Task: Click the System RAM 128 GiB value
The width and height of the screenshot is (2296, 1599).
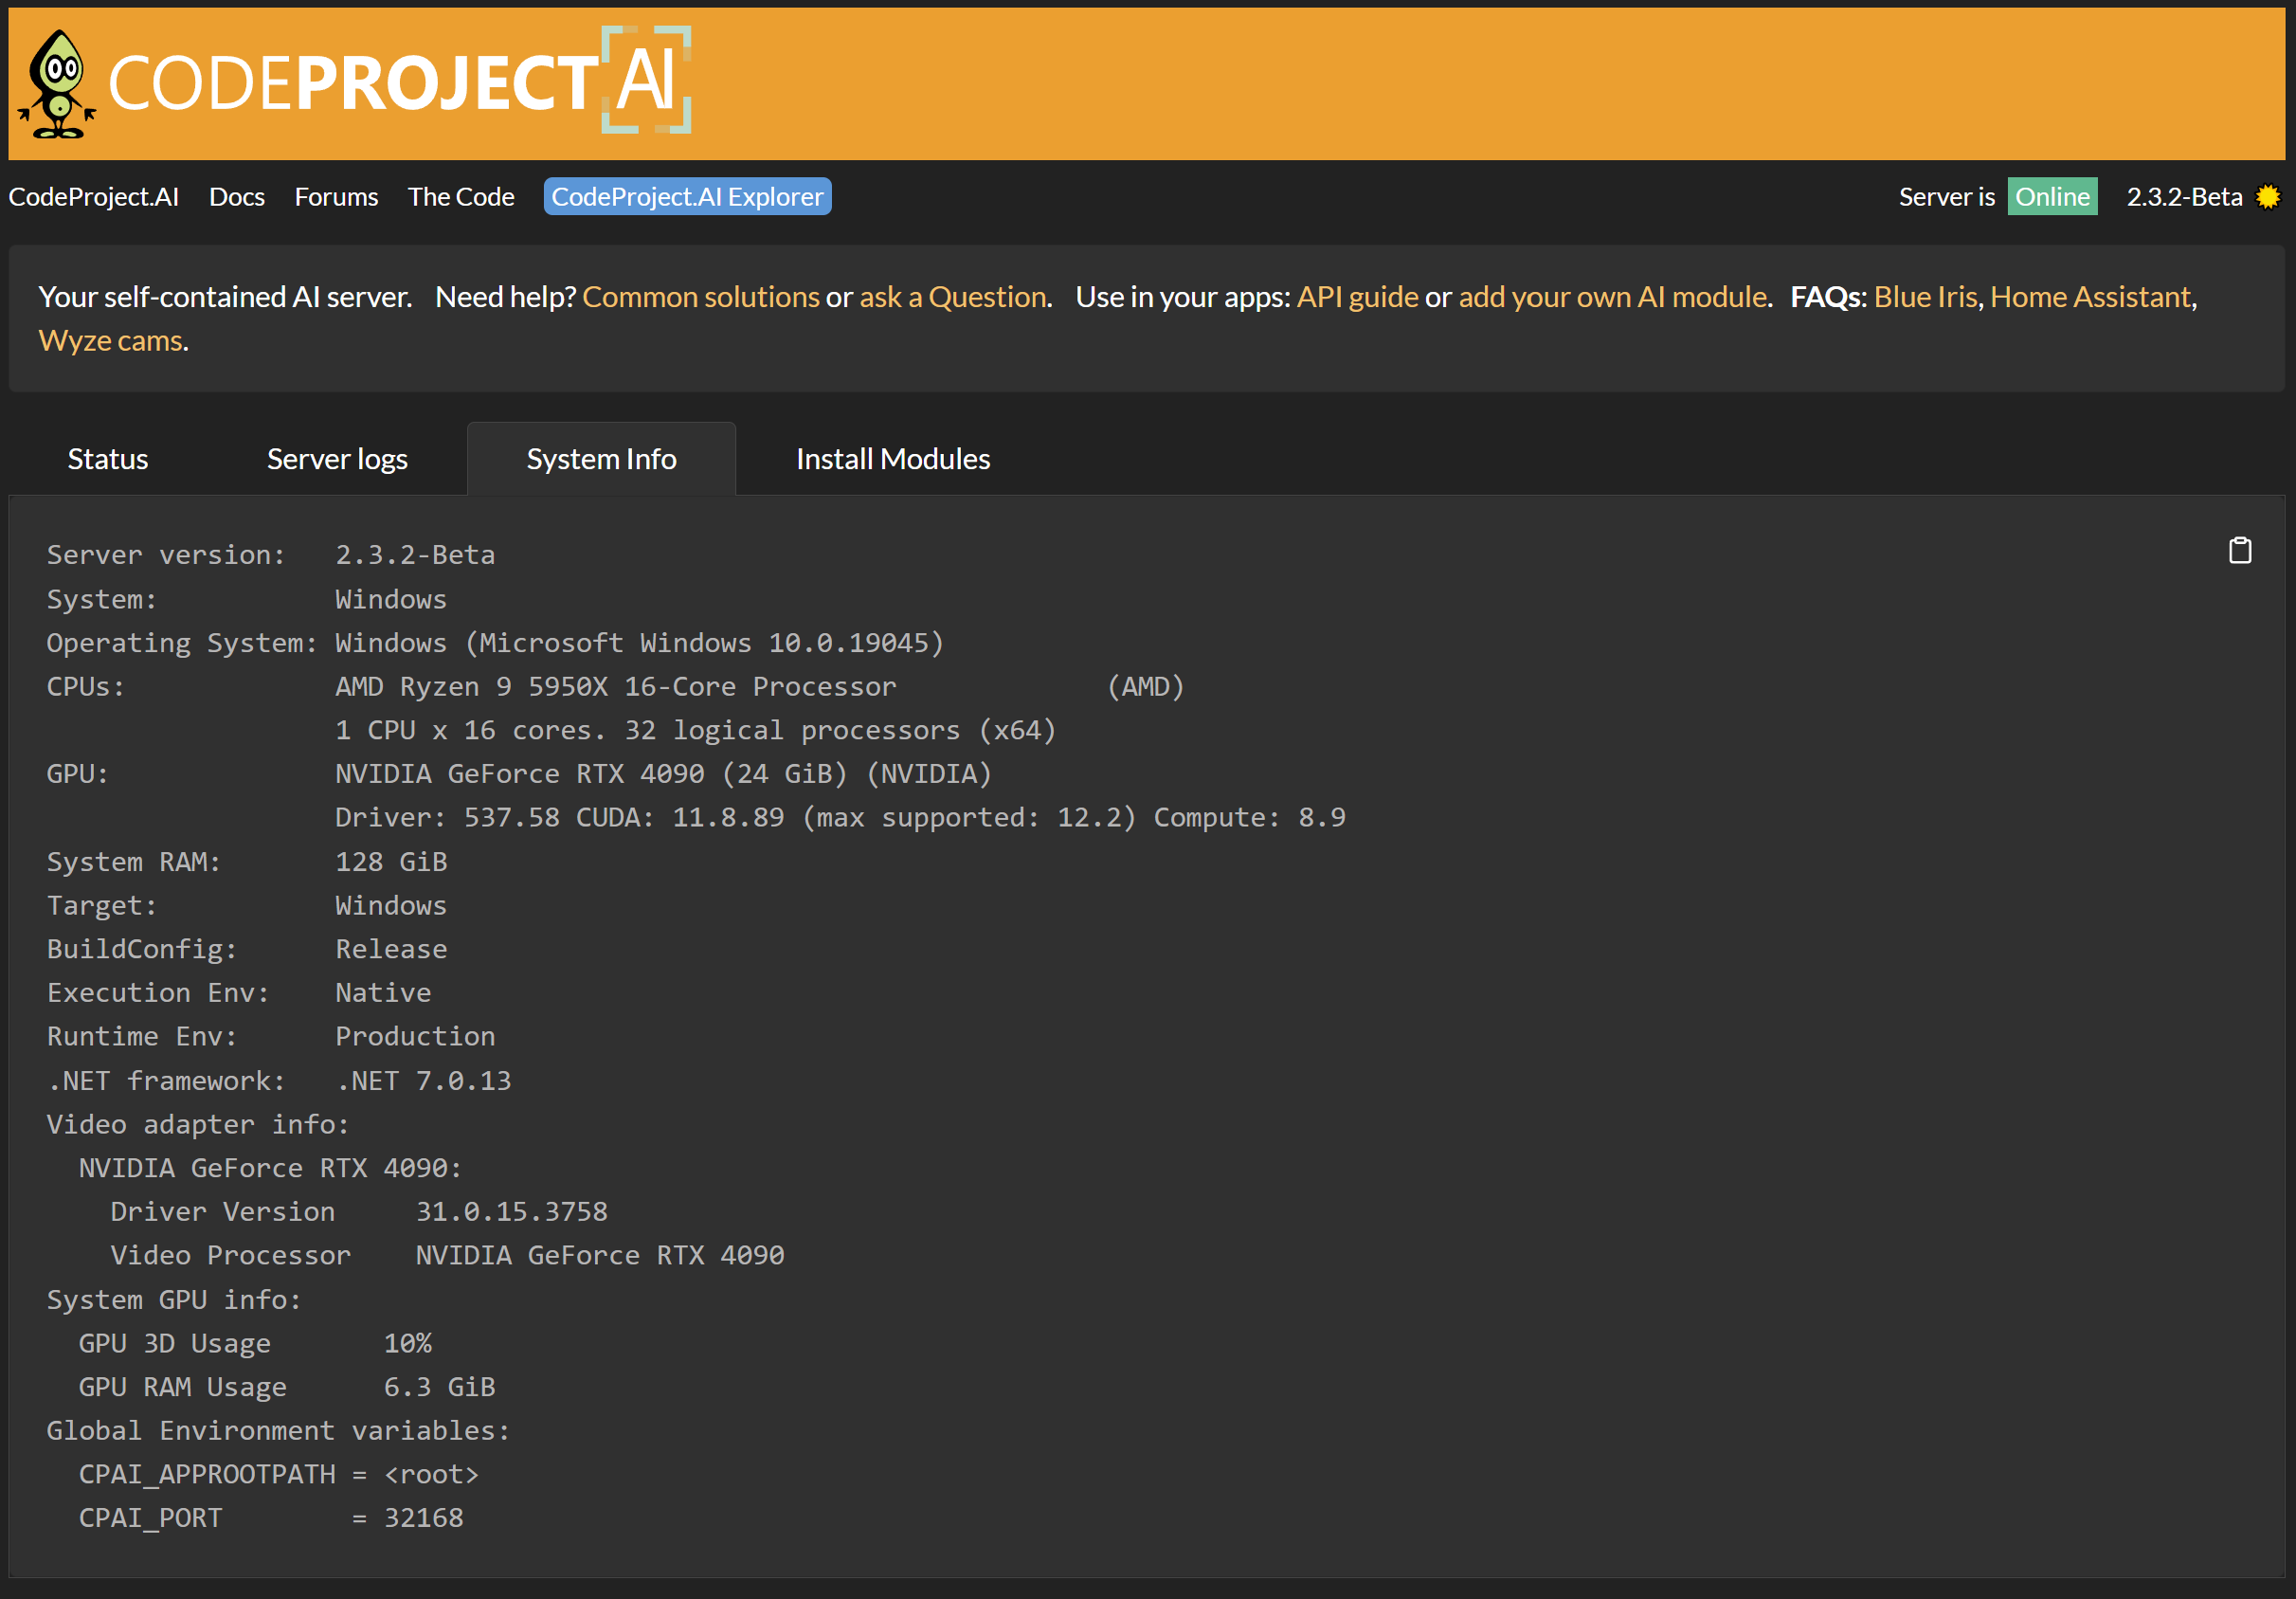Action: click(x=391, y=862)
